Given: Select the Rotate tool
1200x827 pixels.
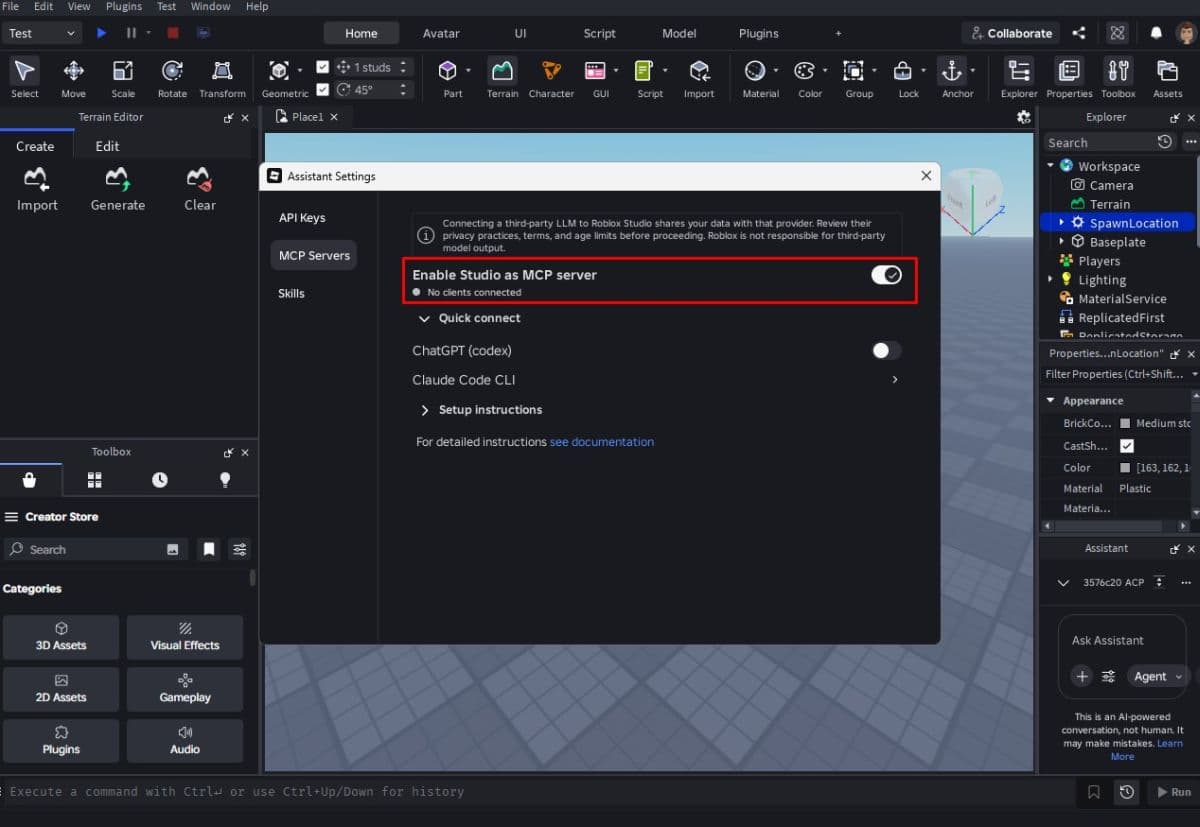Looking at the screenshot, I should (x=172, y=78).
